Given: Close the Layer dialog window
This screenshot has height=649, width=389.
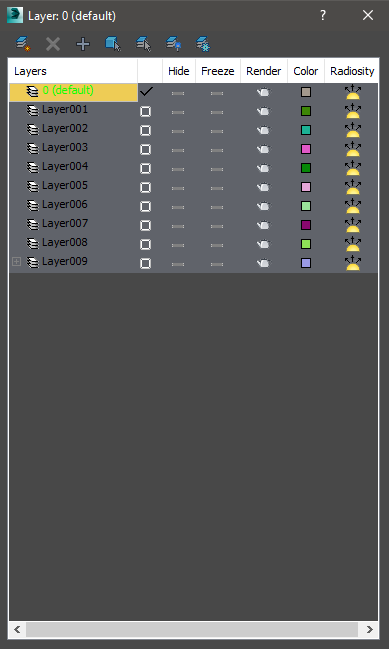Looking at the screenshot, I should 368,15.
